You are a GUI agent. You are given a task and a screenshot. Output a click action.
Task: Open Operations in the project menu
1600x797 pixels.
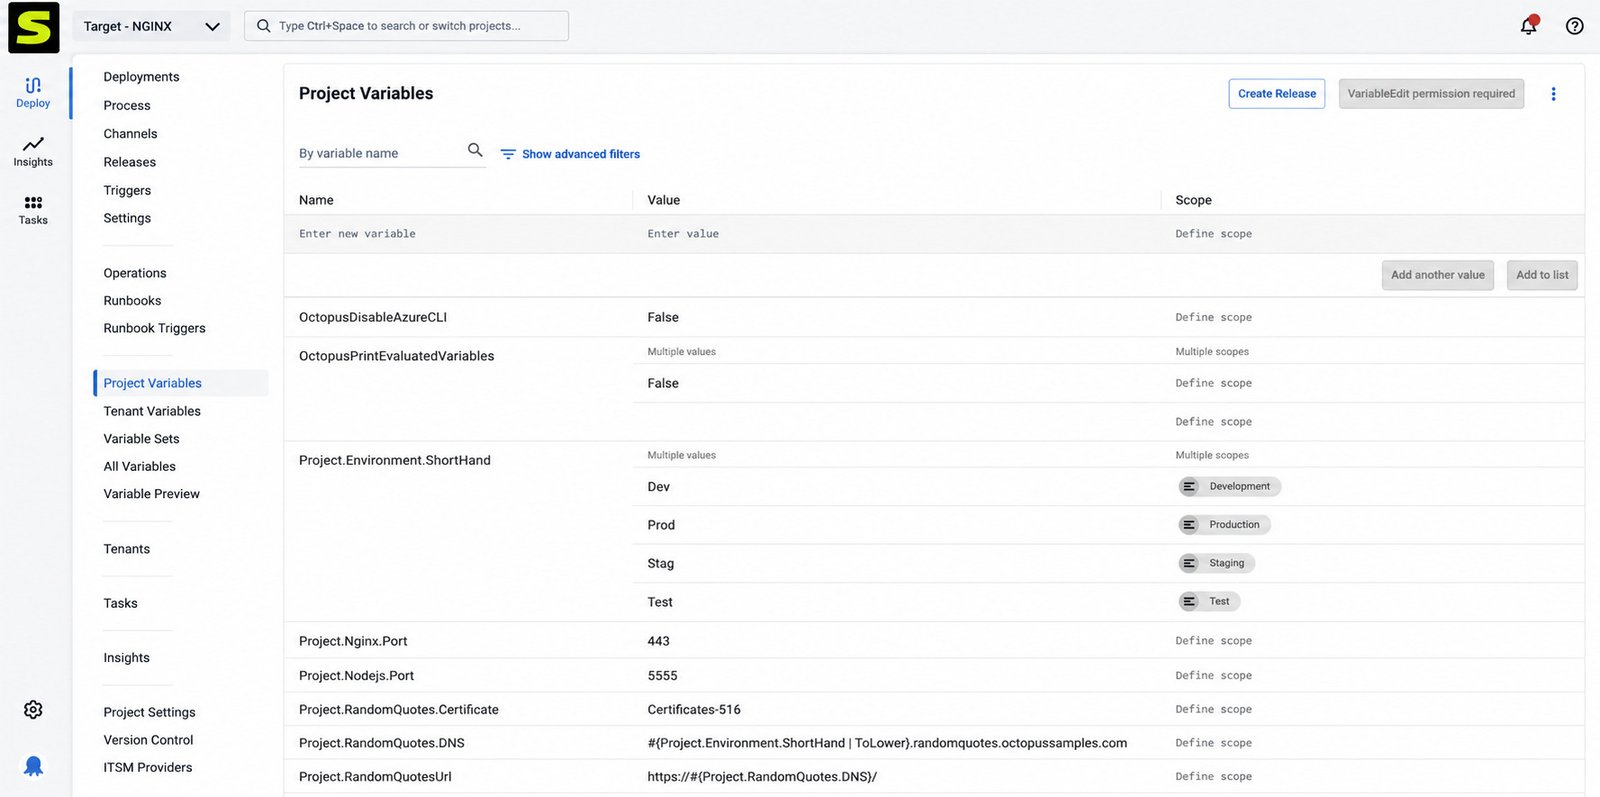tap(135, 273)
